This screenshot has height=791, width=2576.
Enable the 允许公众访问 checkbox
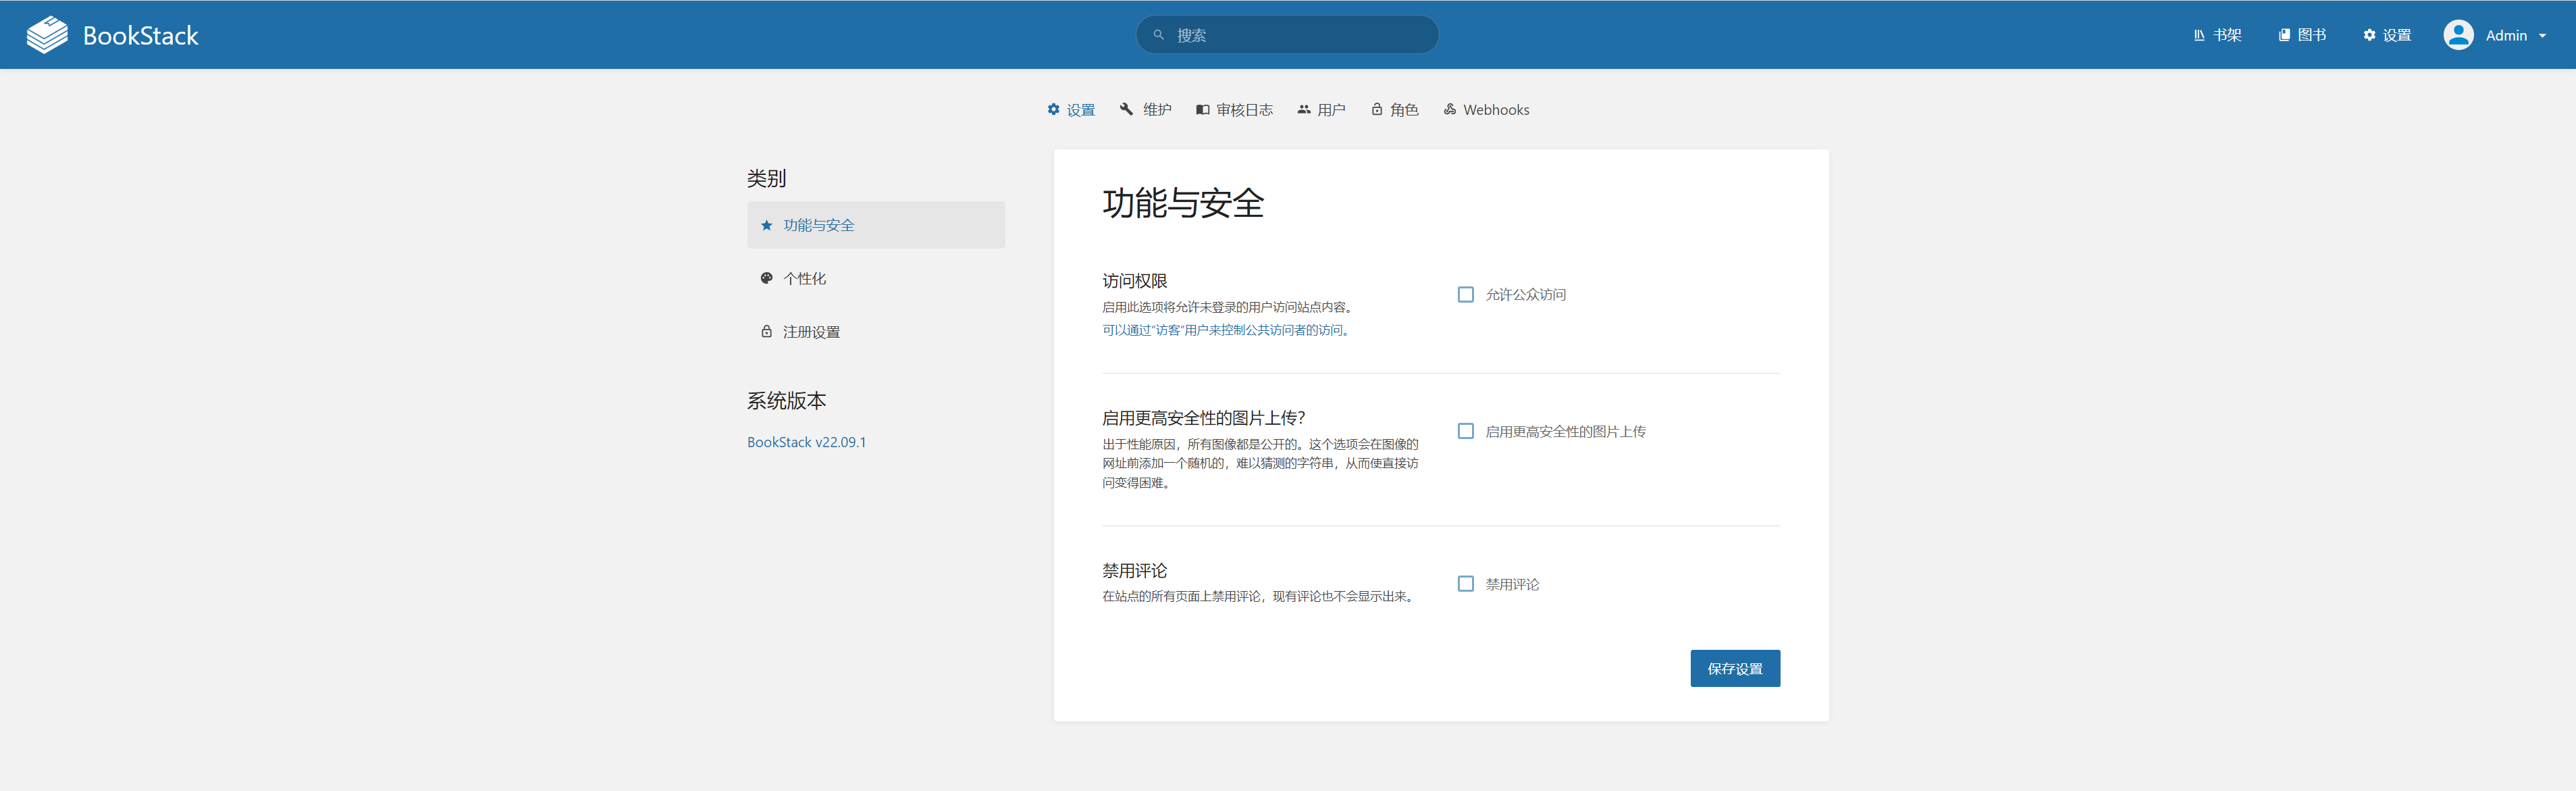(1465, 294)
